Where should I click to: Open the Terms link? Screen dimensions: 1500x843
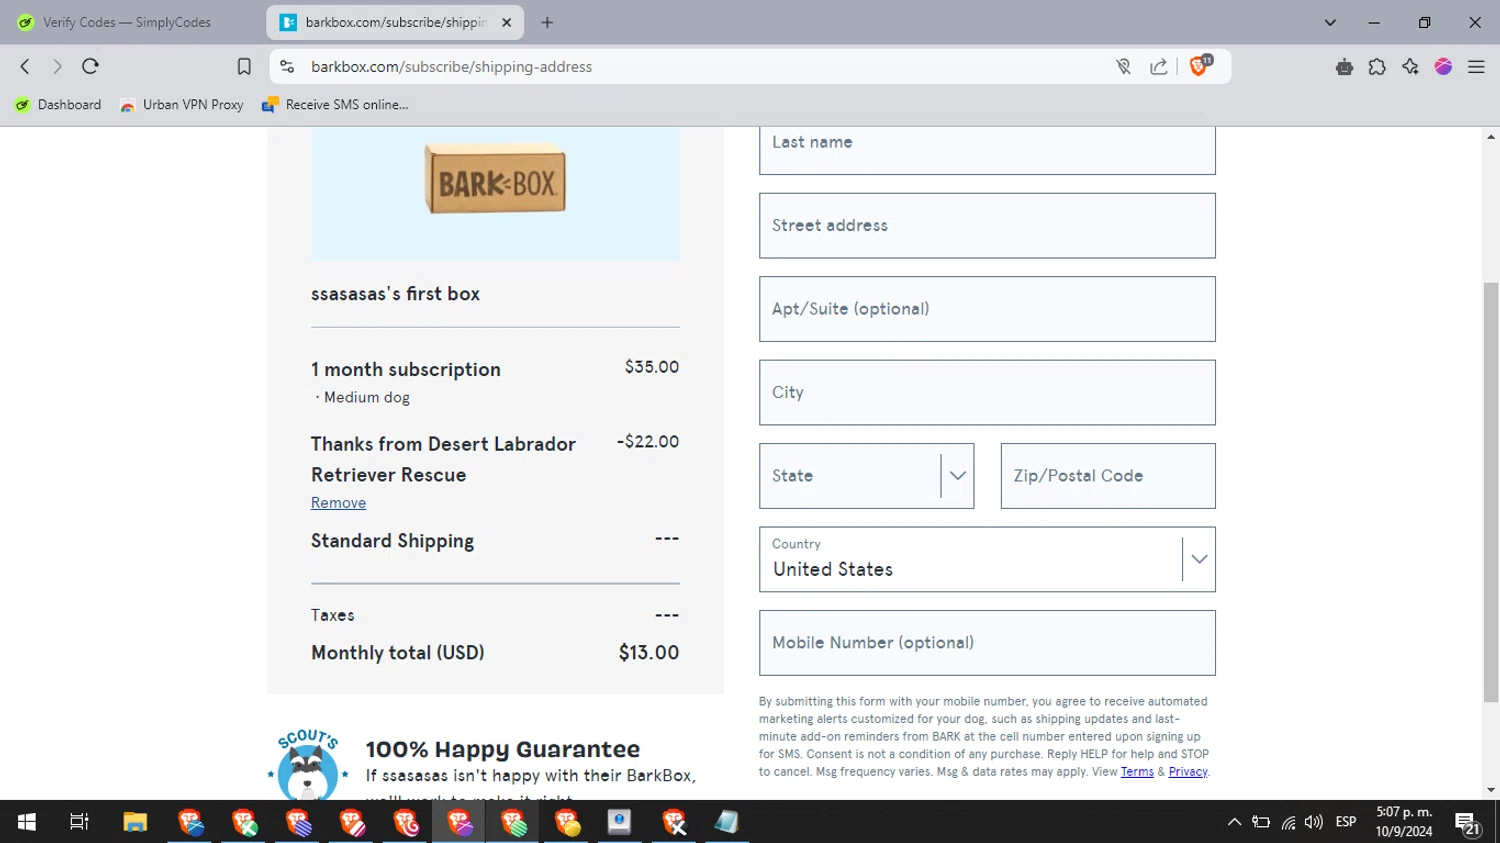click(x=1137, y=771)
